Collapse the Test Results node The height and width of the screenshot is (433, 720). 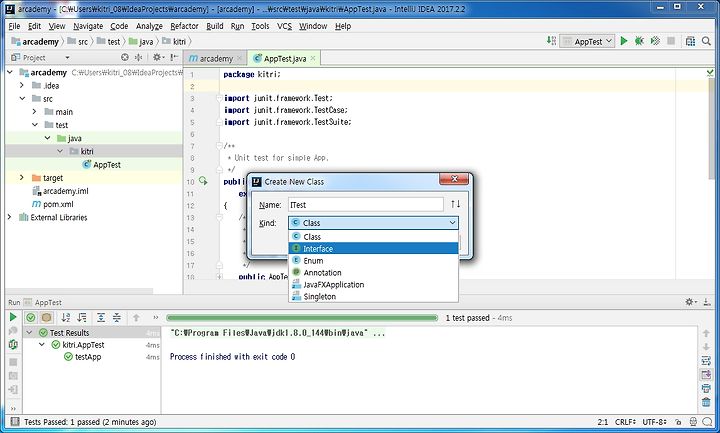[29, 332]
